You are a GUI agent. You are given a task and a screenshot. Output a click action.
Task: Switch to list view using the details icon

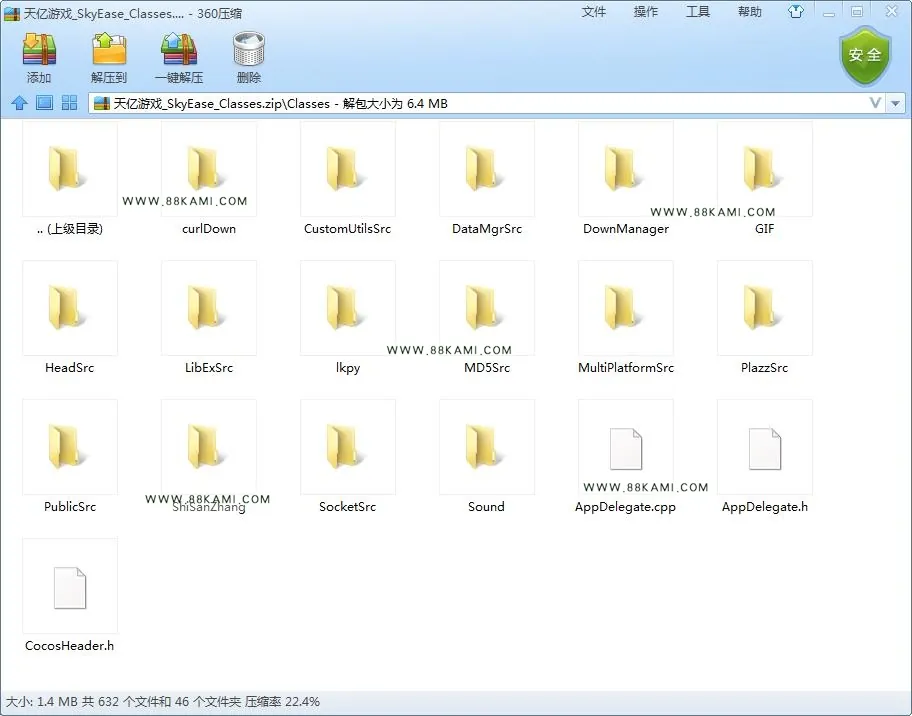[44, 103]
